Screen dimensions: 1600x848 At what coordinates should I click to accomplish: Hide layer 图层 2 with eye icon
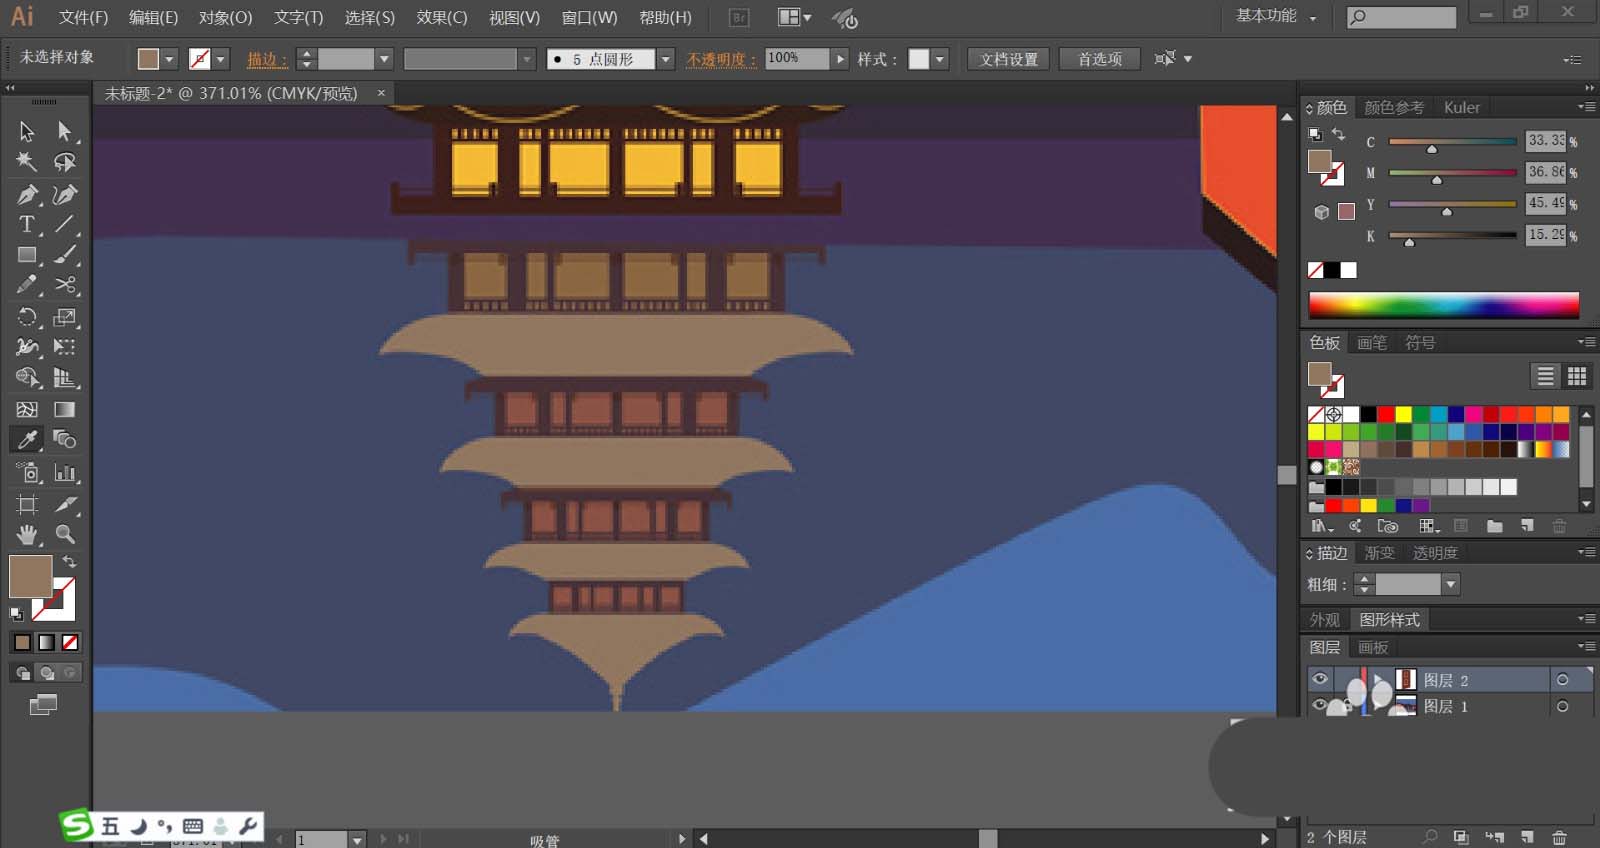point(1320,680)
